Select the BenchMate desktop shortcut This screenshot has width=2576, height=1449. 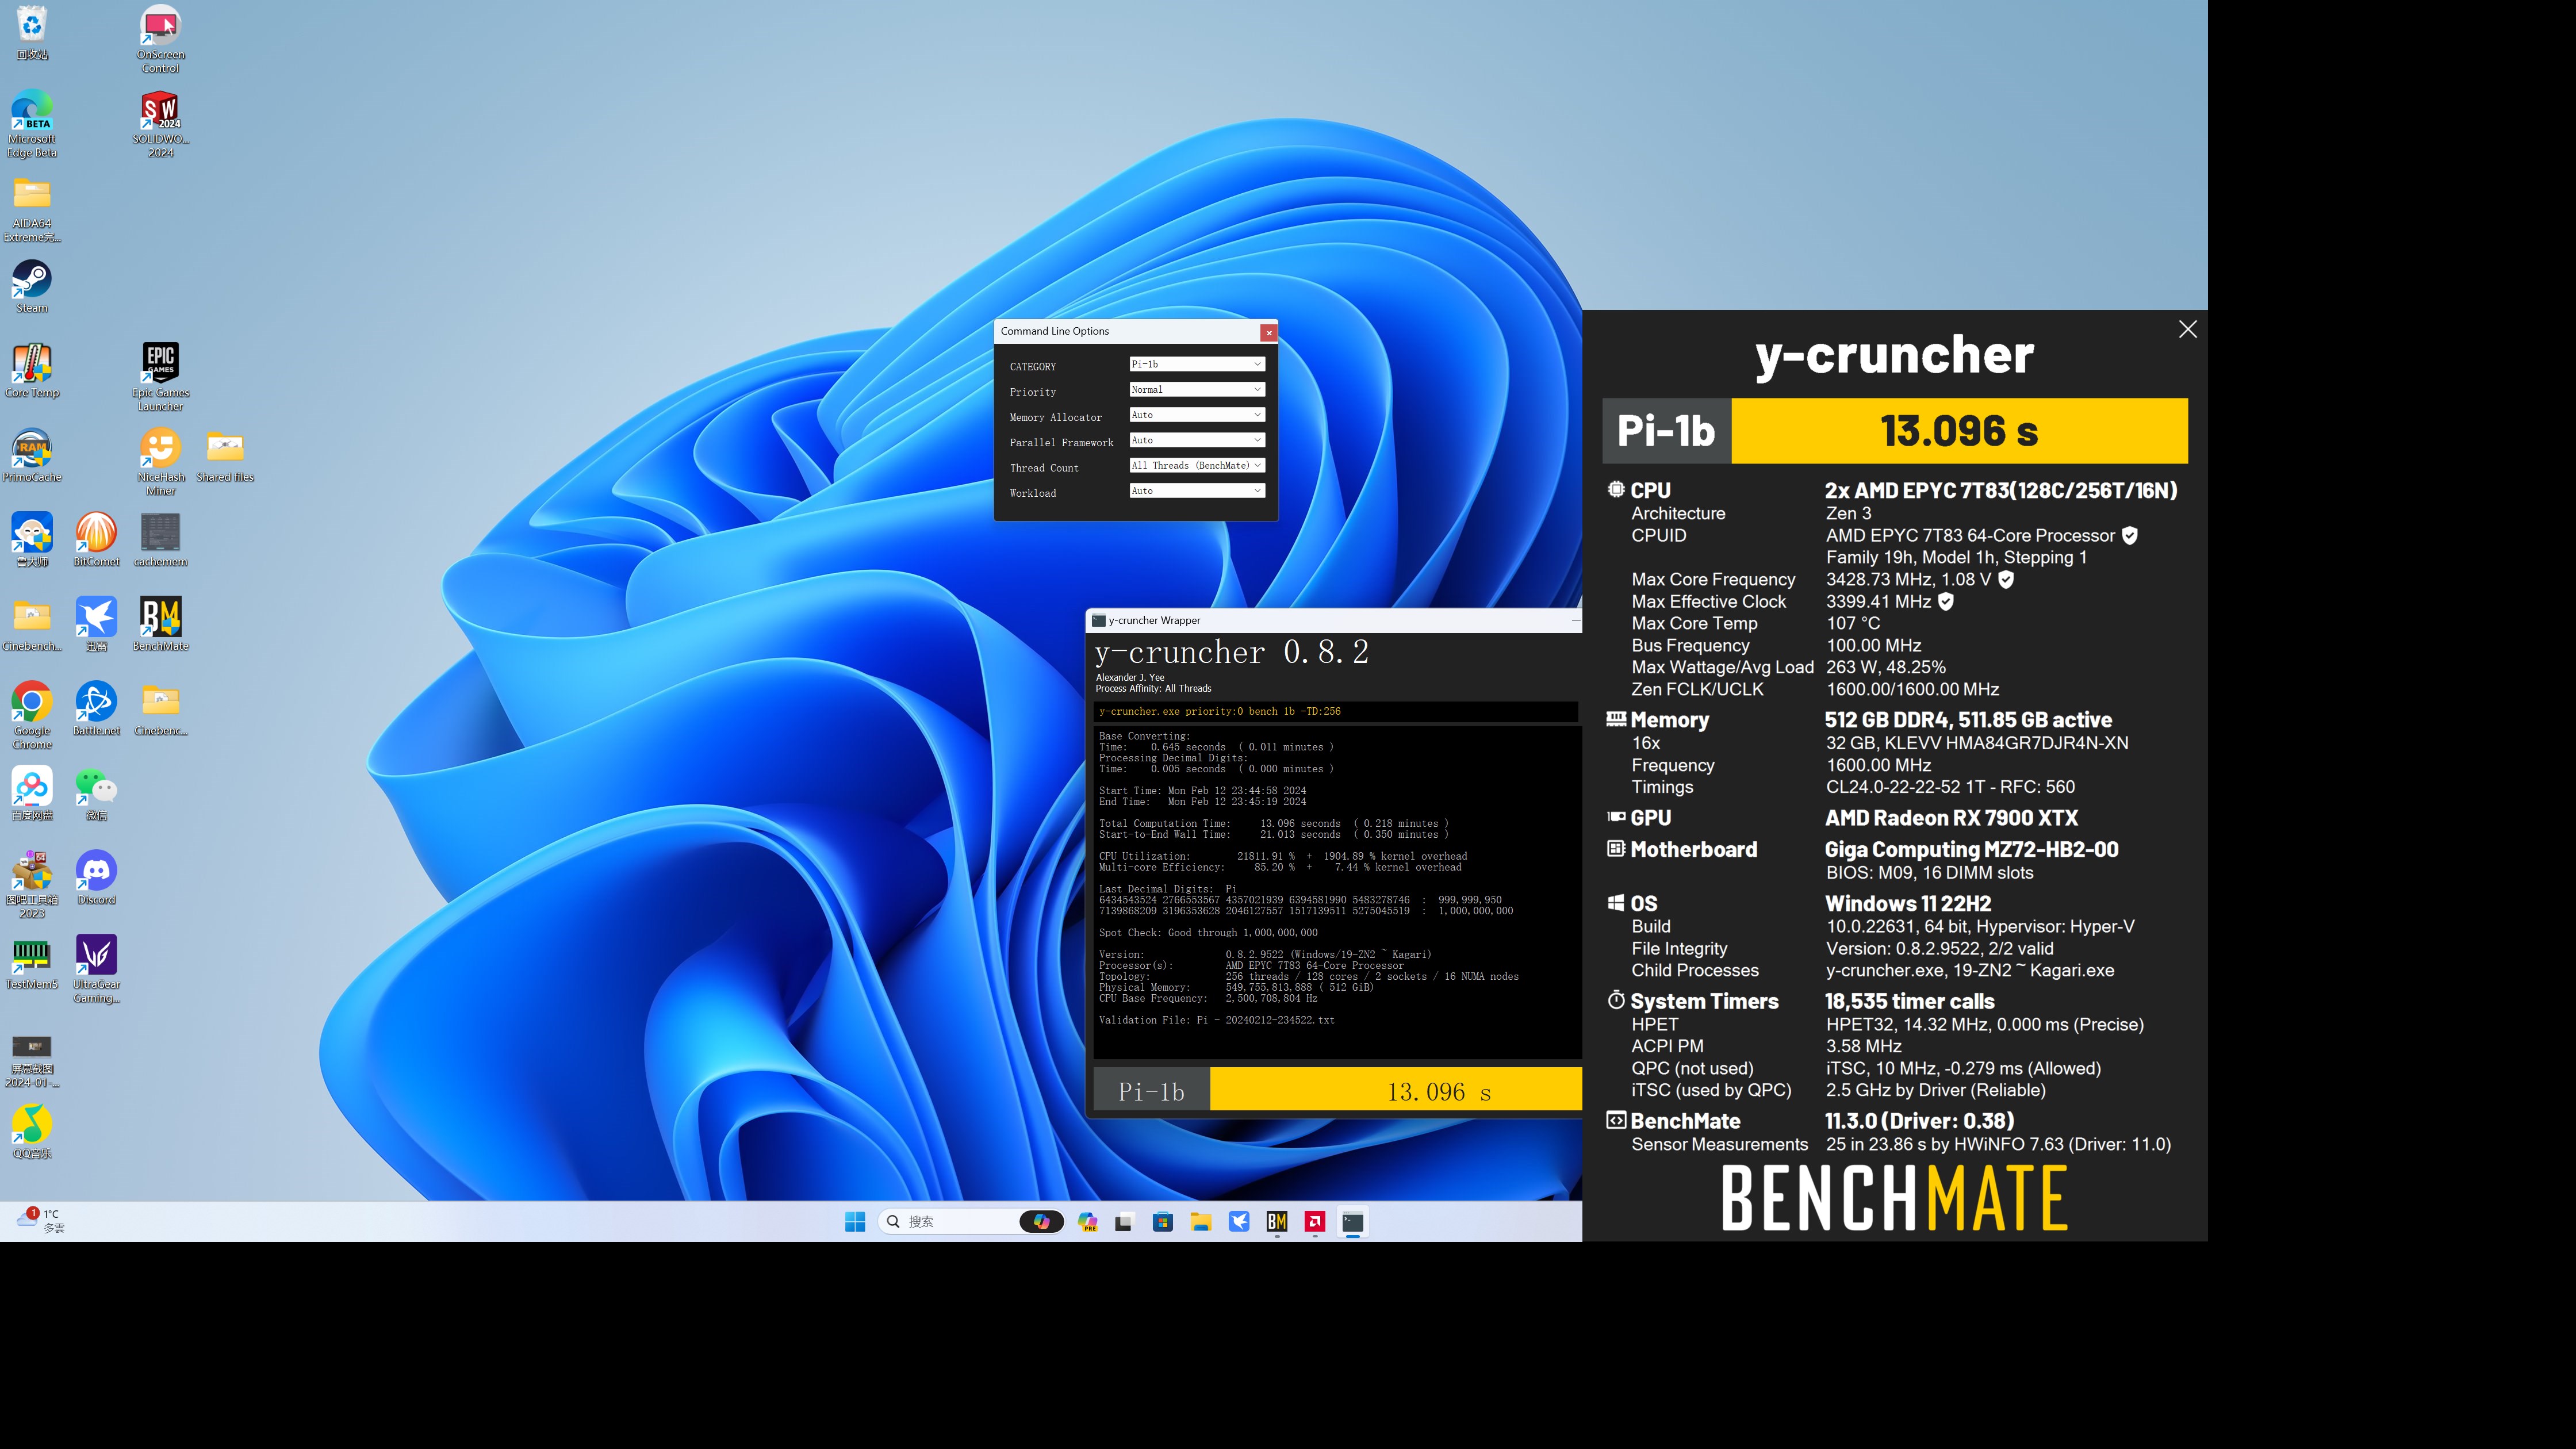click(x=160, y=624)
